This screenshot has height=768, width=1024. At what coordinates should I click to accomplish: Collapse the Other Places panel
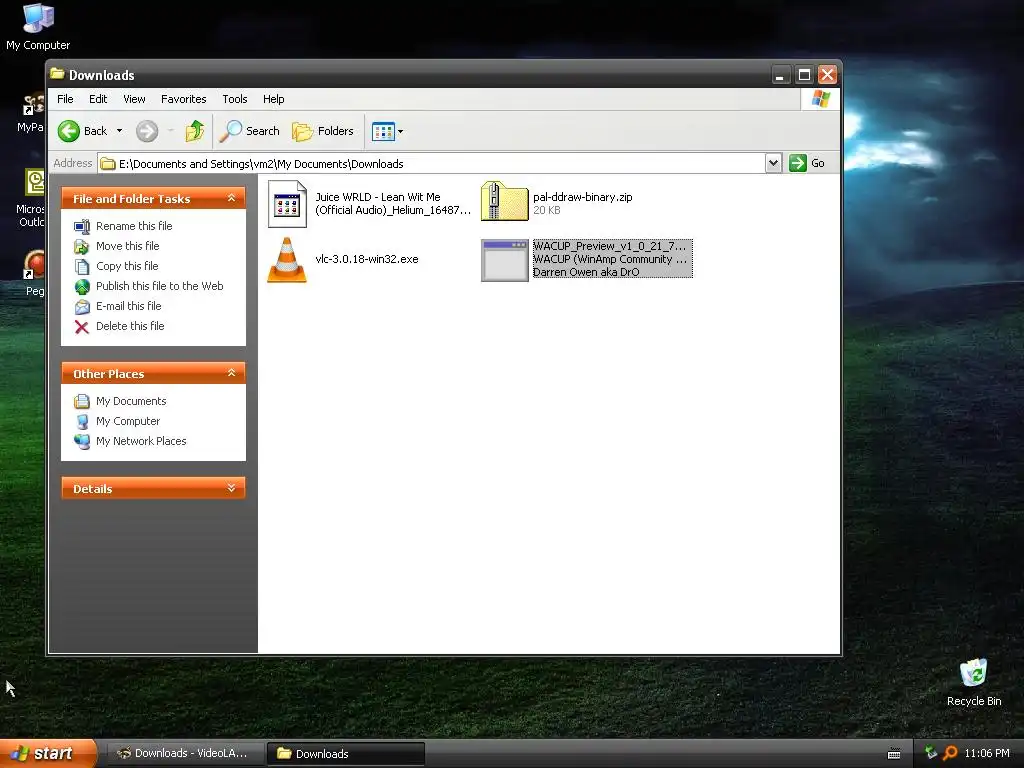tap(231, 373)
